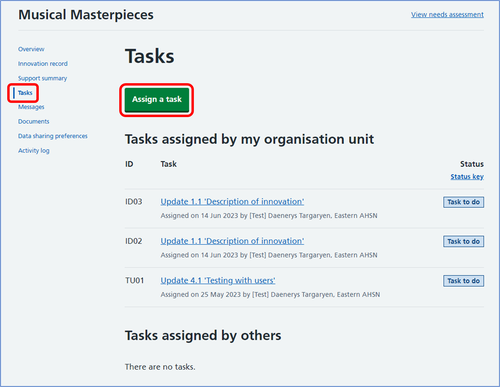Open Documents from the sidebar
500x387 pixels.
33,121
